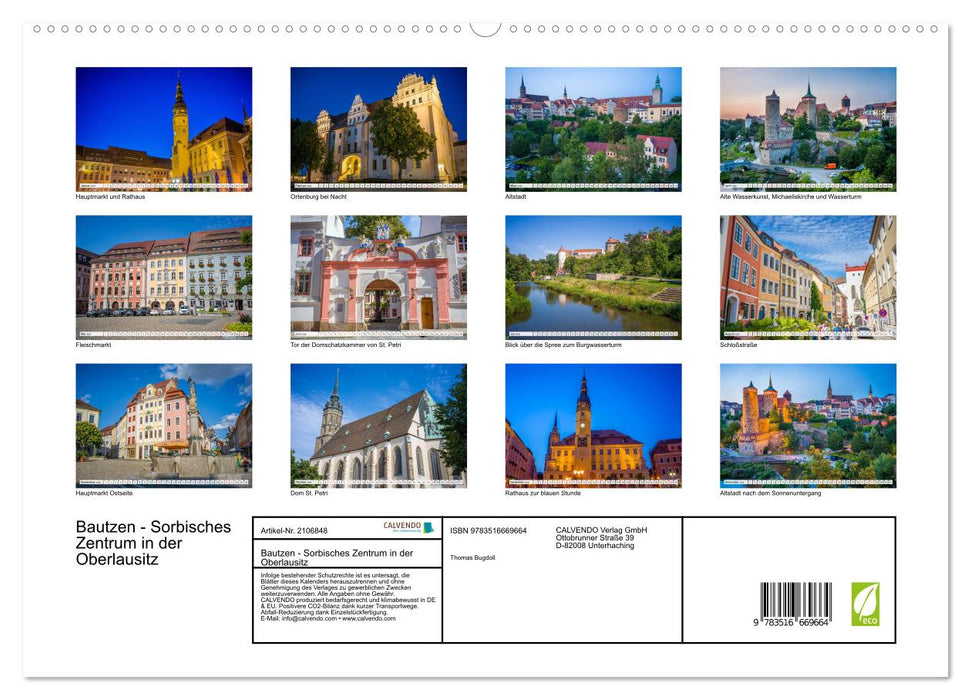Image resolution: width=971 pixels, height=700 pixels.
Task: Open the Dom St. Petri photo
Action: pos(378,426)
